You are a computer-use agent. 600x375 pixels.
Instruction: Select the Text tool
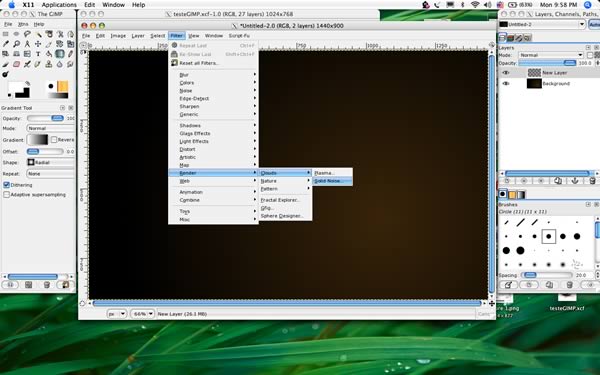pyautogui.click(x=38, y=54)
